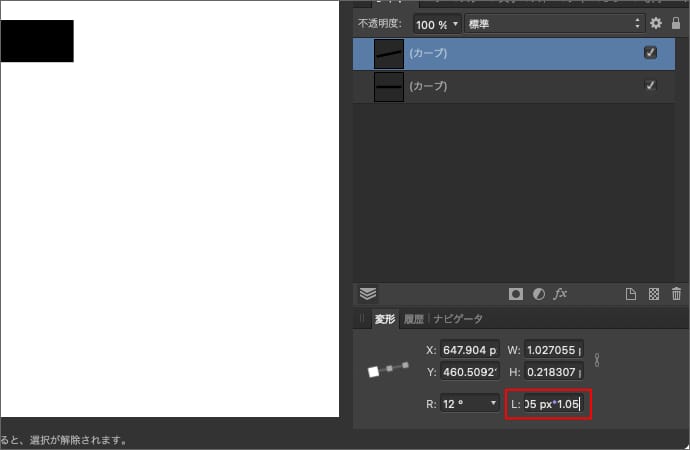Add a mask layer with the mask icon
This screenshot has height=450, width=690.
tap(516, 294)
